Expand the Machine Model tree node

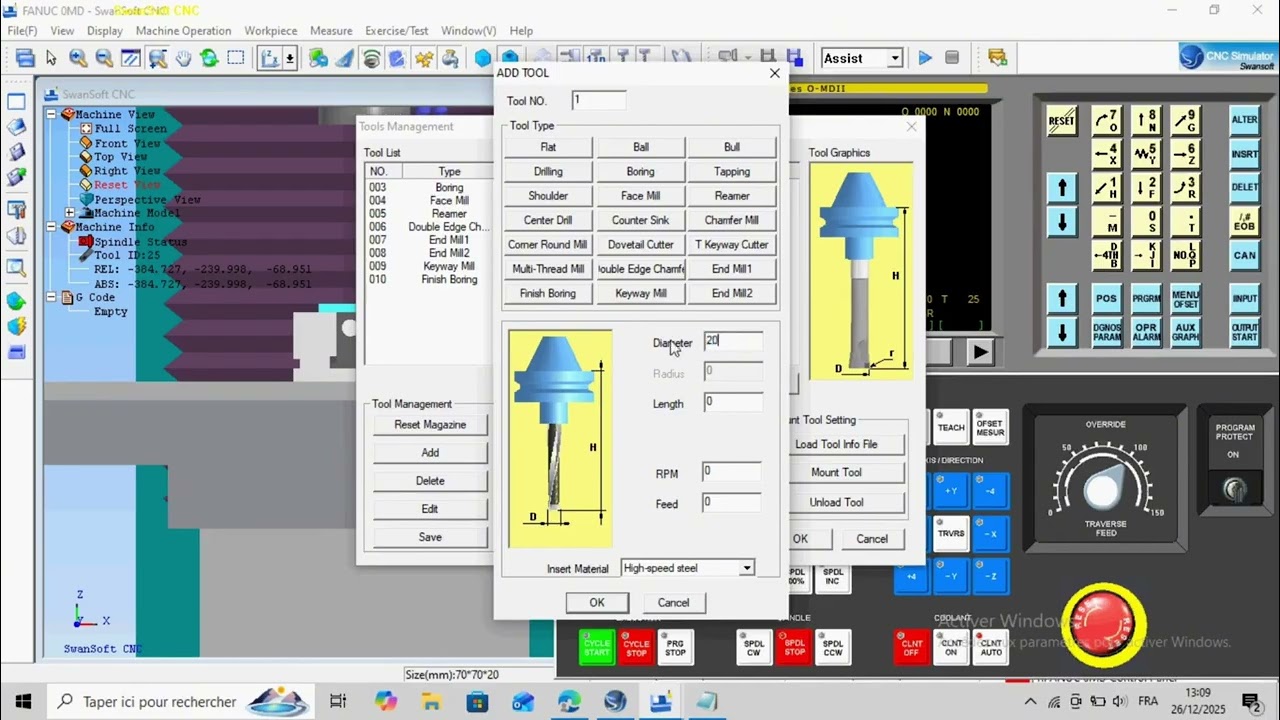(69, 213)
